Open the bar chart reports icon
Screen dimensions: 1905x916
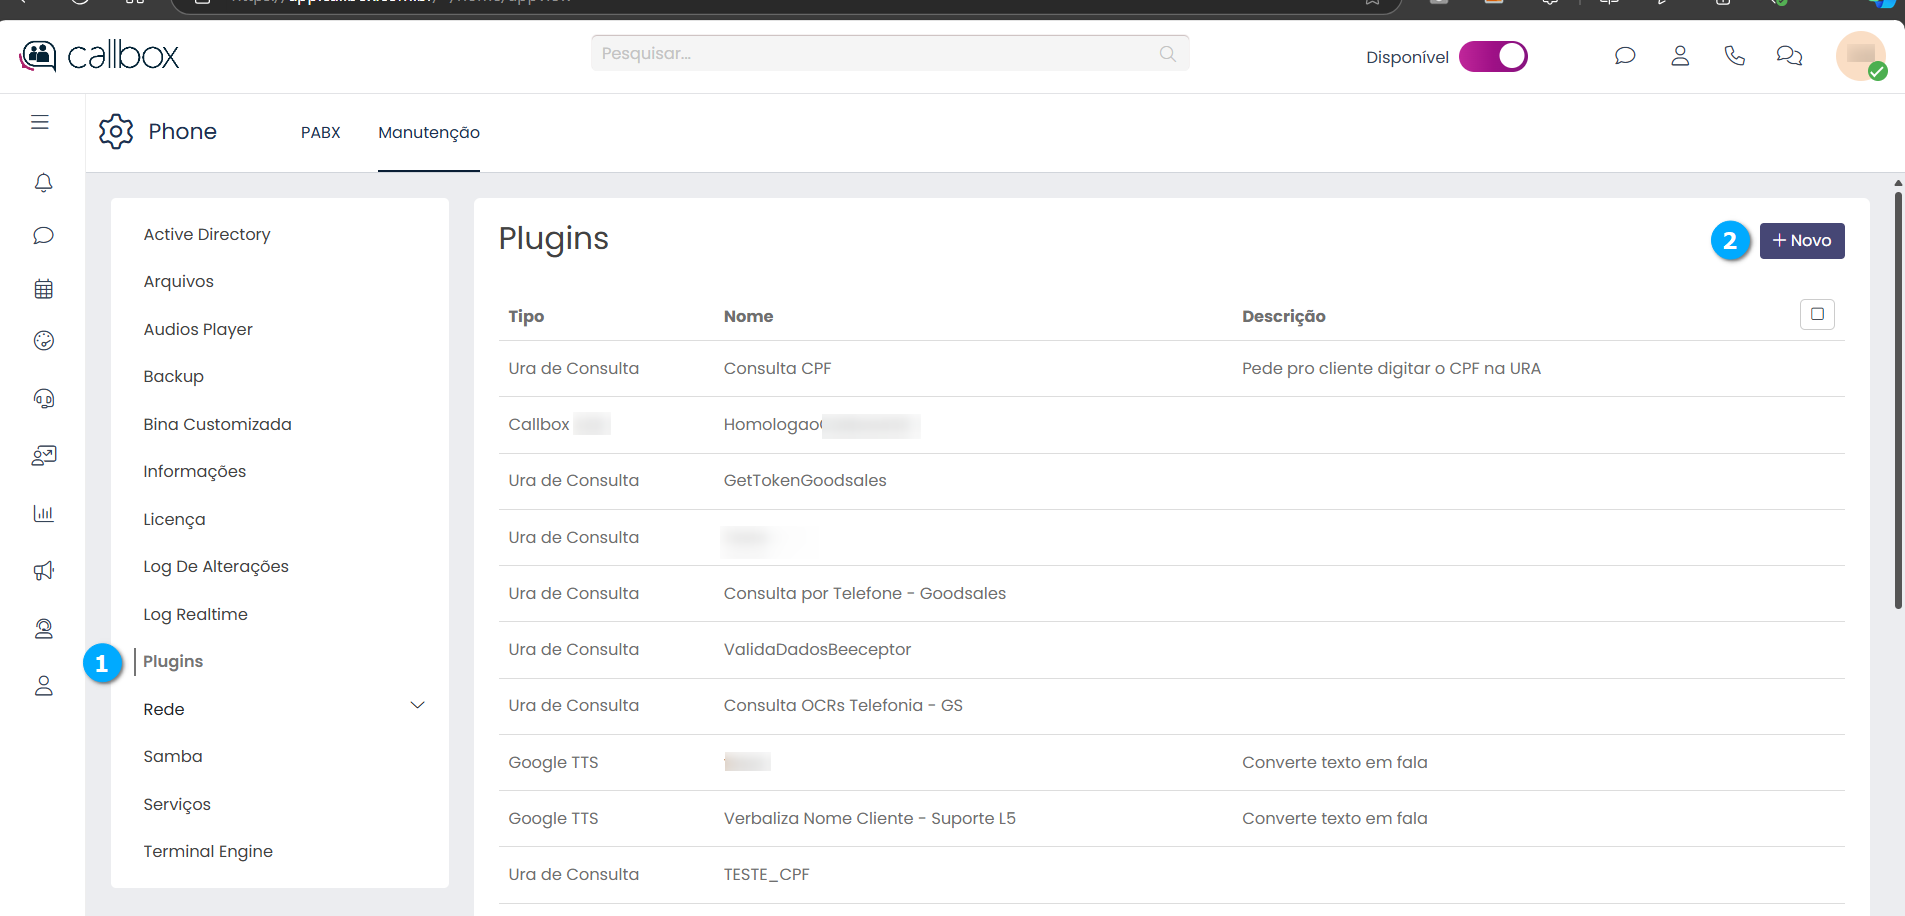click(43, 514)
